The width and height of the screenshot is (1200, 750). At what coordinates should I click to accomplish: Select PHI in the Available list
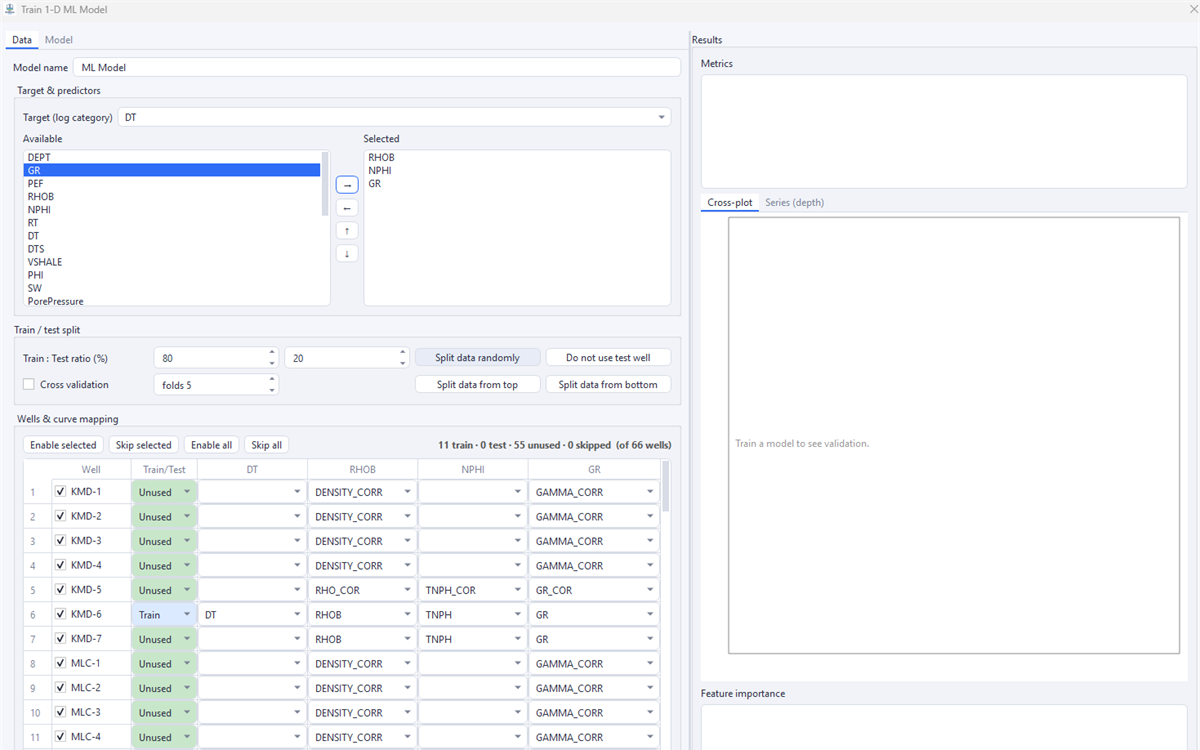pos(172,275)
